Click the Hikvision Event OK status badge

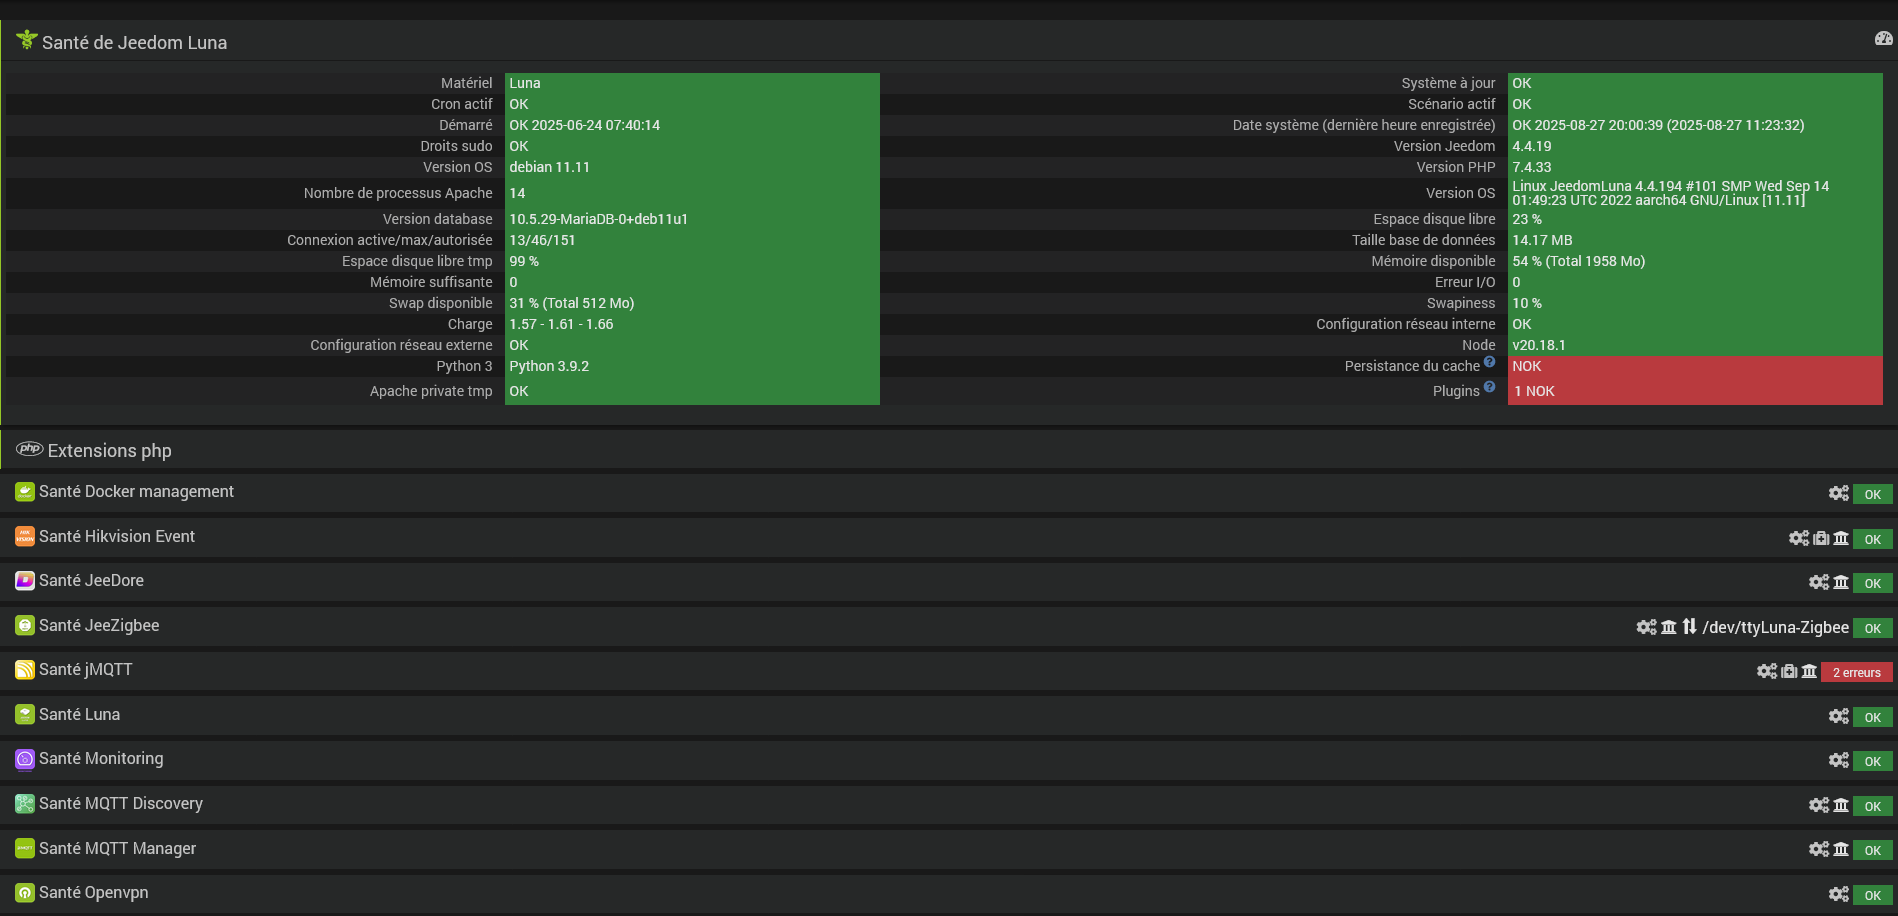[x=1873, y=539]
